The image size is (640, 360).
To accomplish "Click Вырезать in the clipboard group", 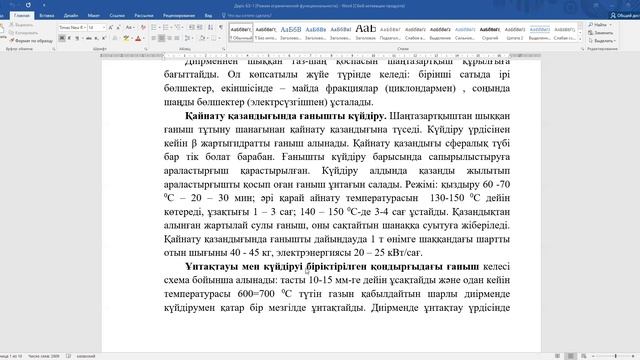I will point(22,25).
